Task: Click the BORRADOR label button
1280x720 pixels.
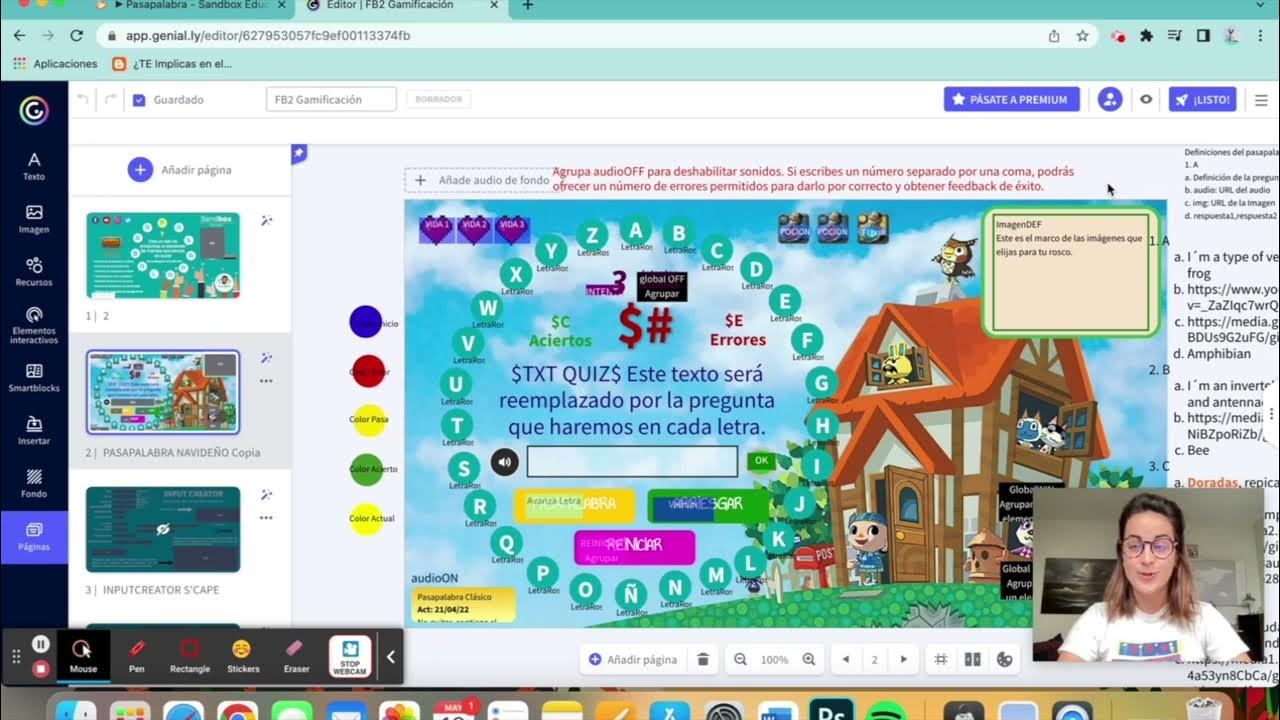Action: (x=438, y=99)
